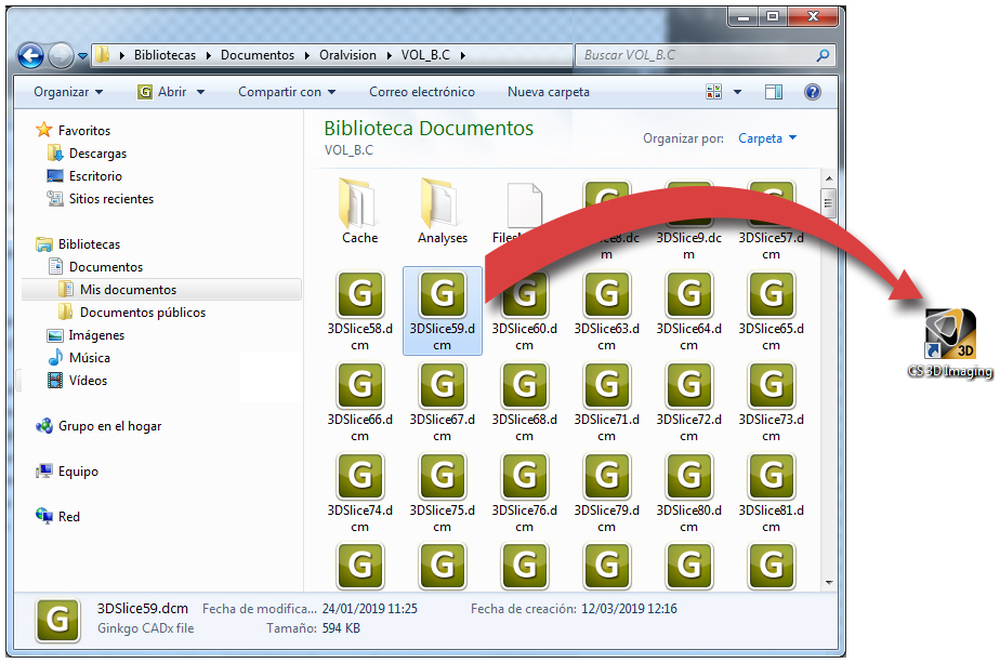The height and width of the screenshot is (663, 1000).
Task: Select Descargas in the Favoritos list
Action: click(x=97, y=154)
